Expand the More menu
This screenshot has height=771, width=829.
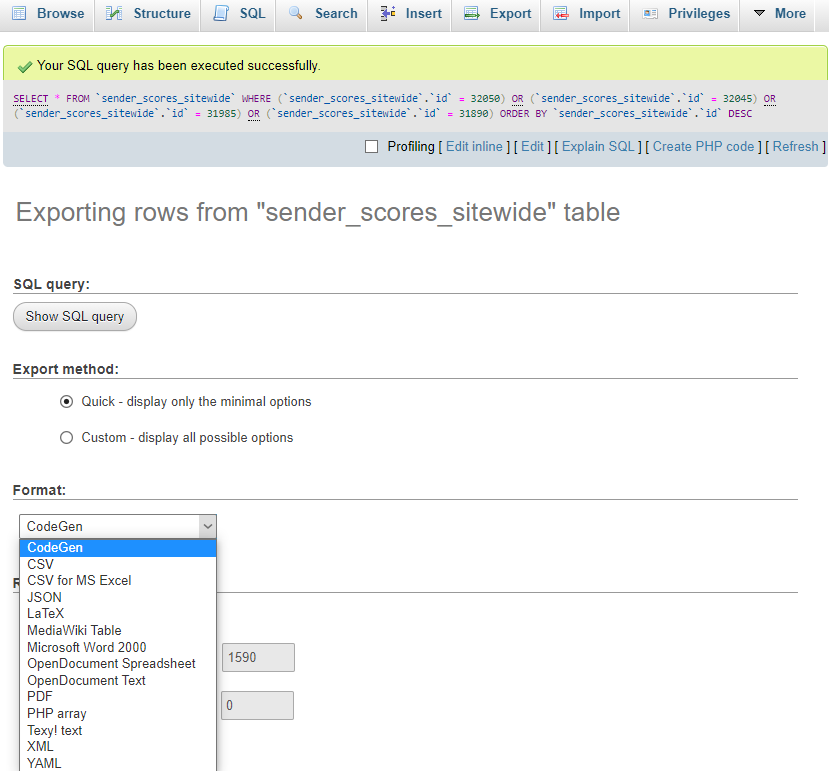[x=779, y=14]
